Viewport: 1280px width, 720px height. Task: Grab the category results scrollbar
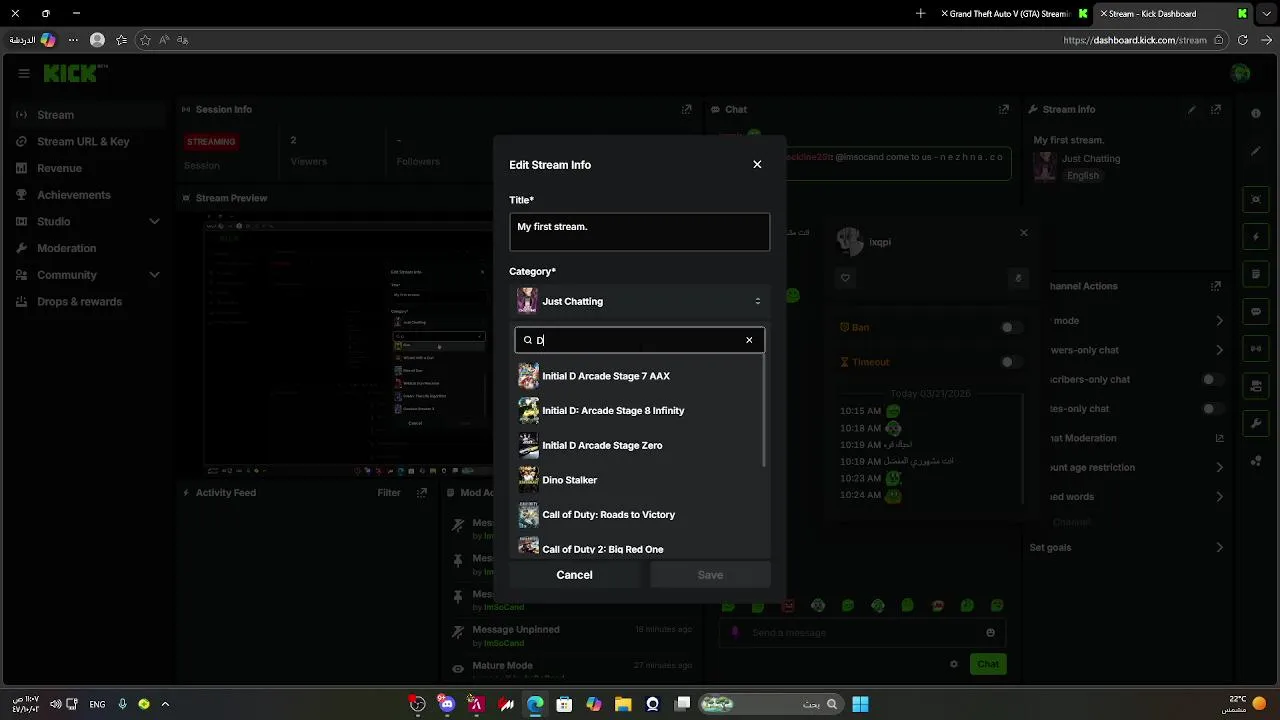point(765,412)
